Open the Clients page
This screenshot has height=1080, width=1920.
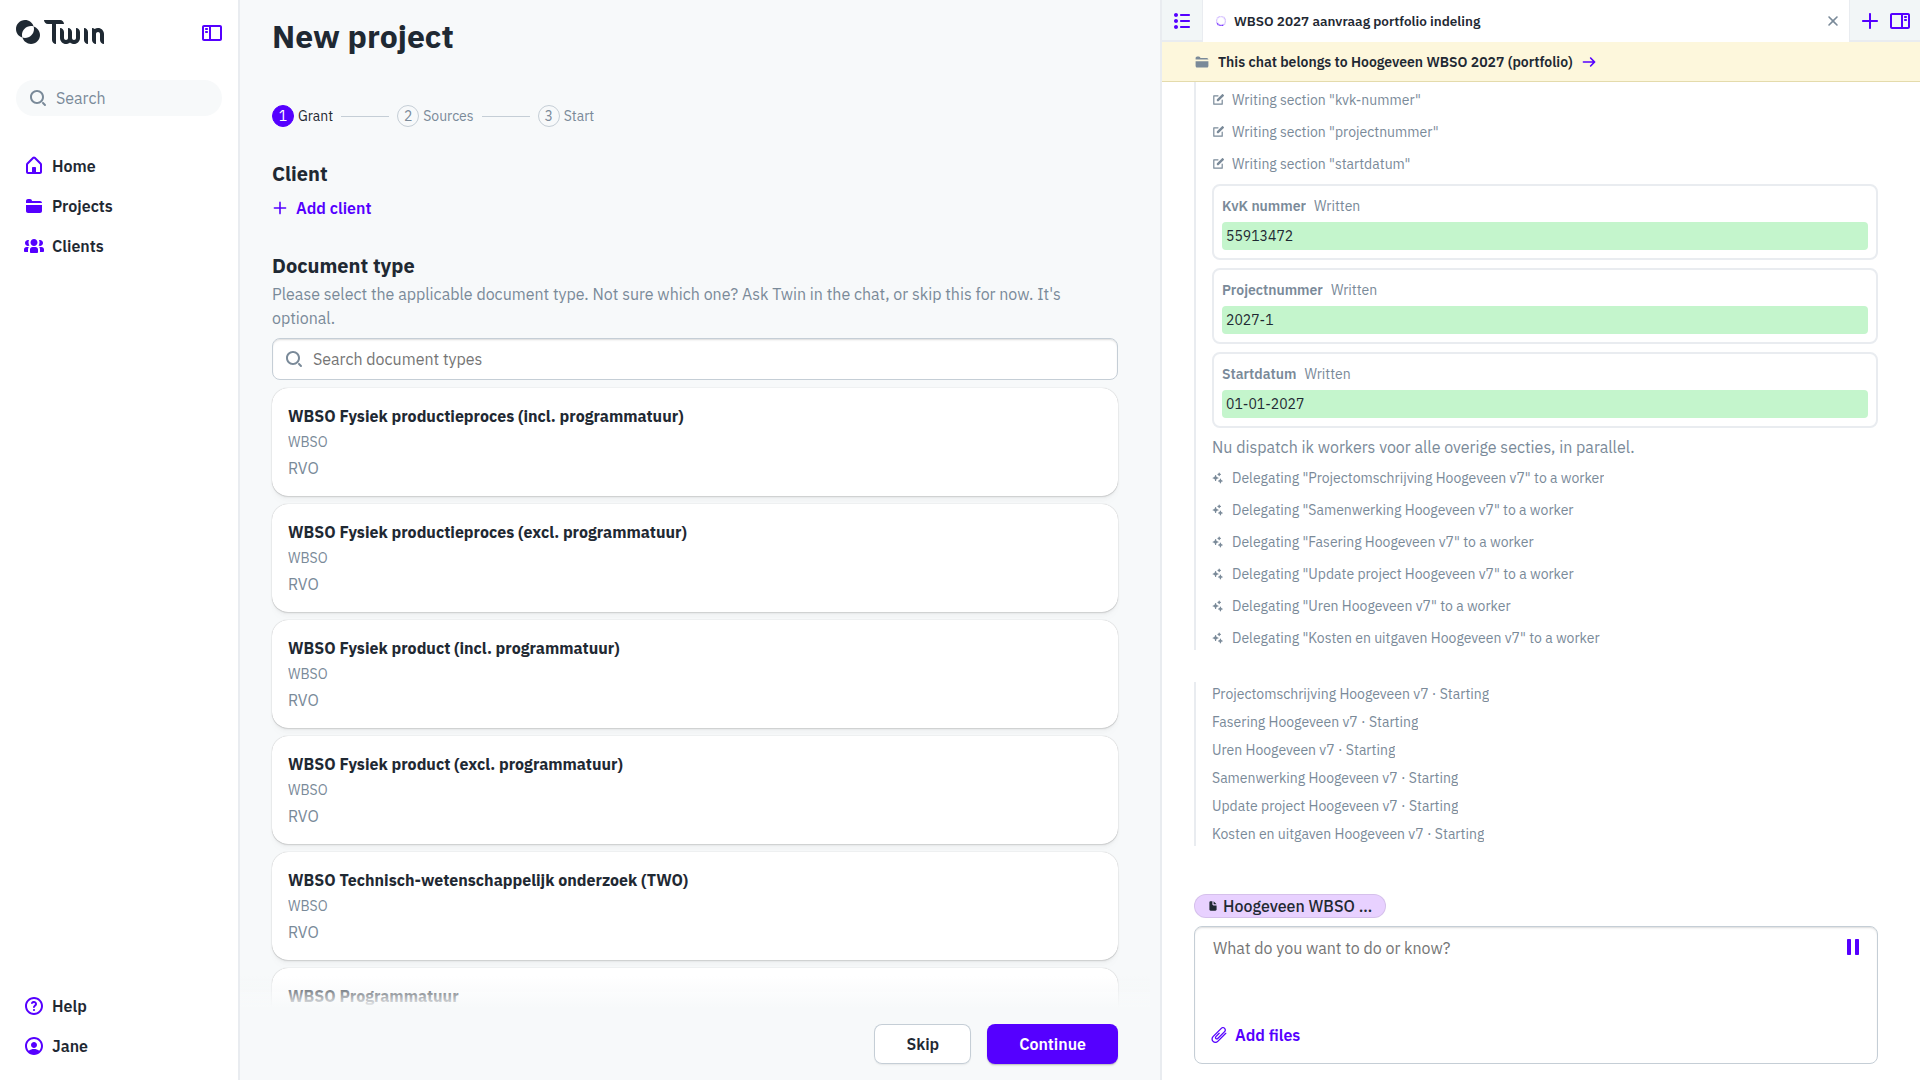click(64, 246)
